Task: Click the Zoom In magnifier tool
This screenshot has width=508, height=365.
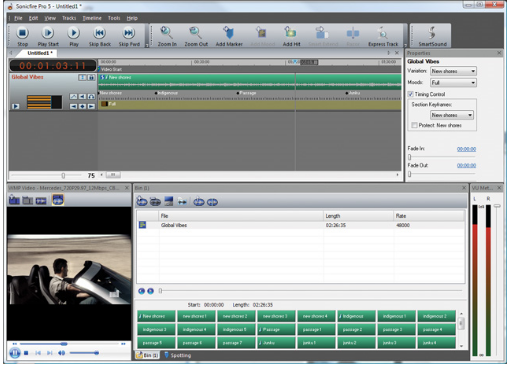Action: 167,36
